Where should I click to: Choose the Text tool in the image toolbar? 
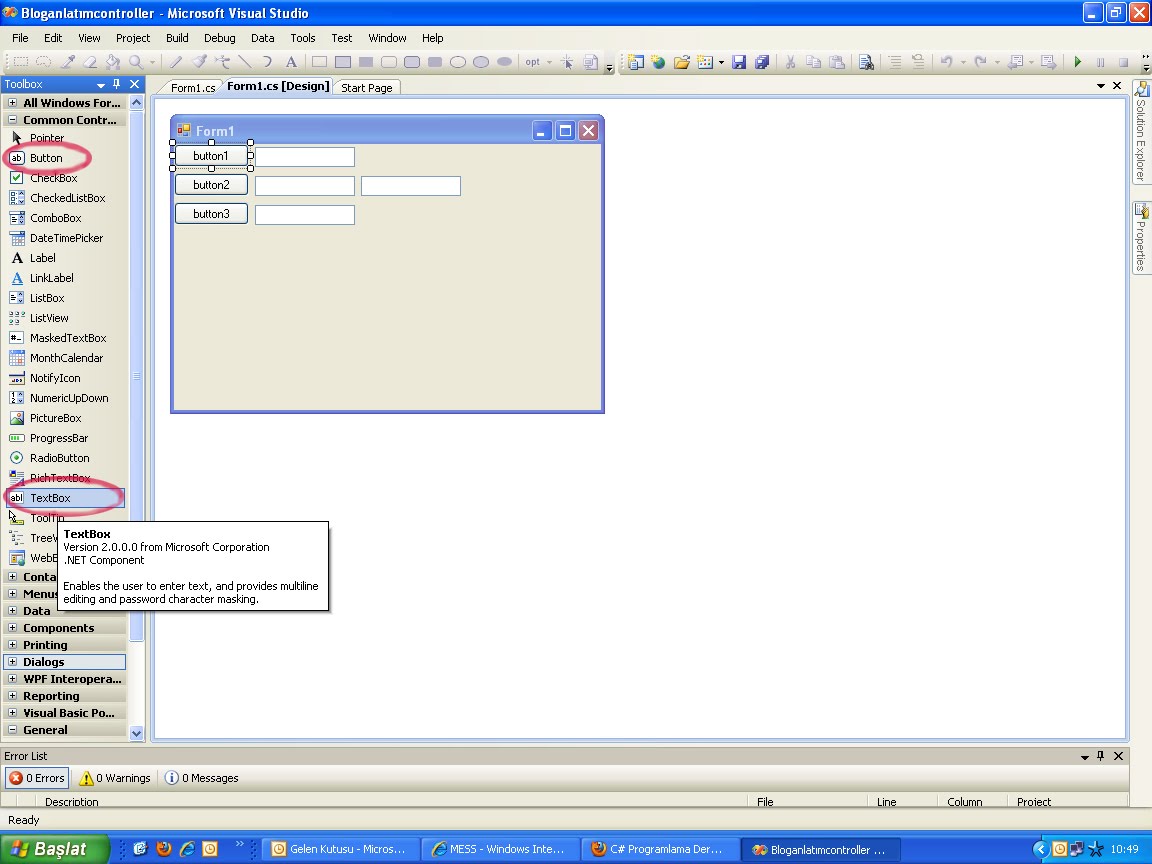(291, 62)
